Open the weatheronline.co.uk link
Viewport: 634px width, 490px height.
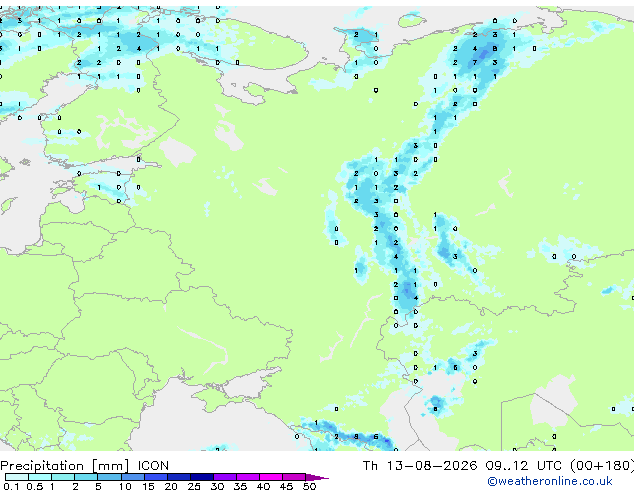tap(550, 481)
